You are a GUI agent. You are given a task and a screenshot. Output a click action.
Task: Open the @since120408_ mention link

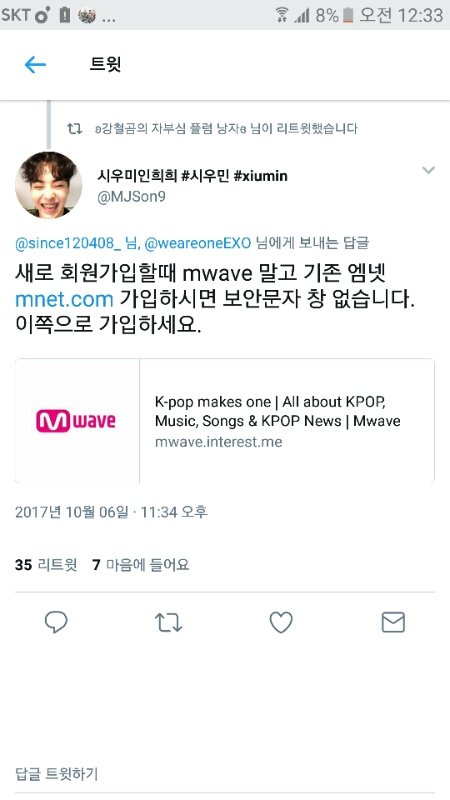point(68,243)
